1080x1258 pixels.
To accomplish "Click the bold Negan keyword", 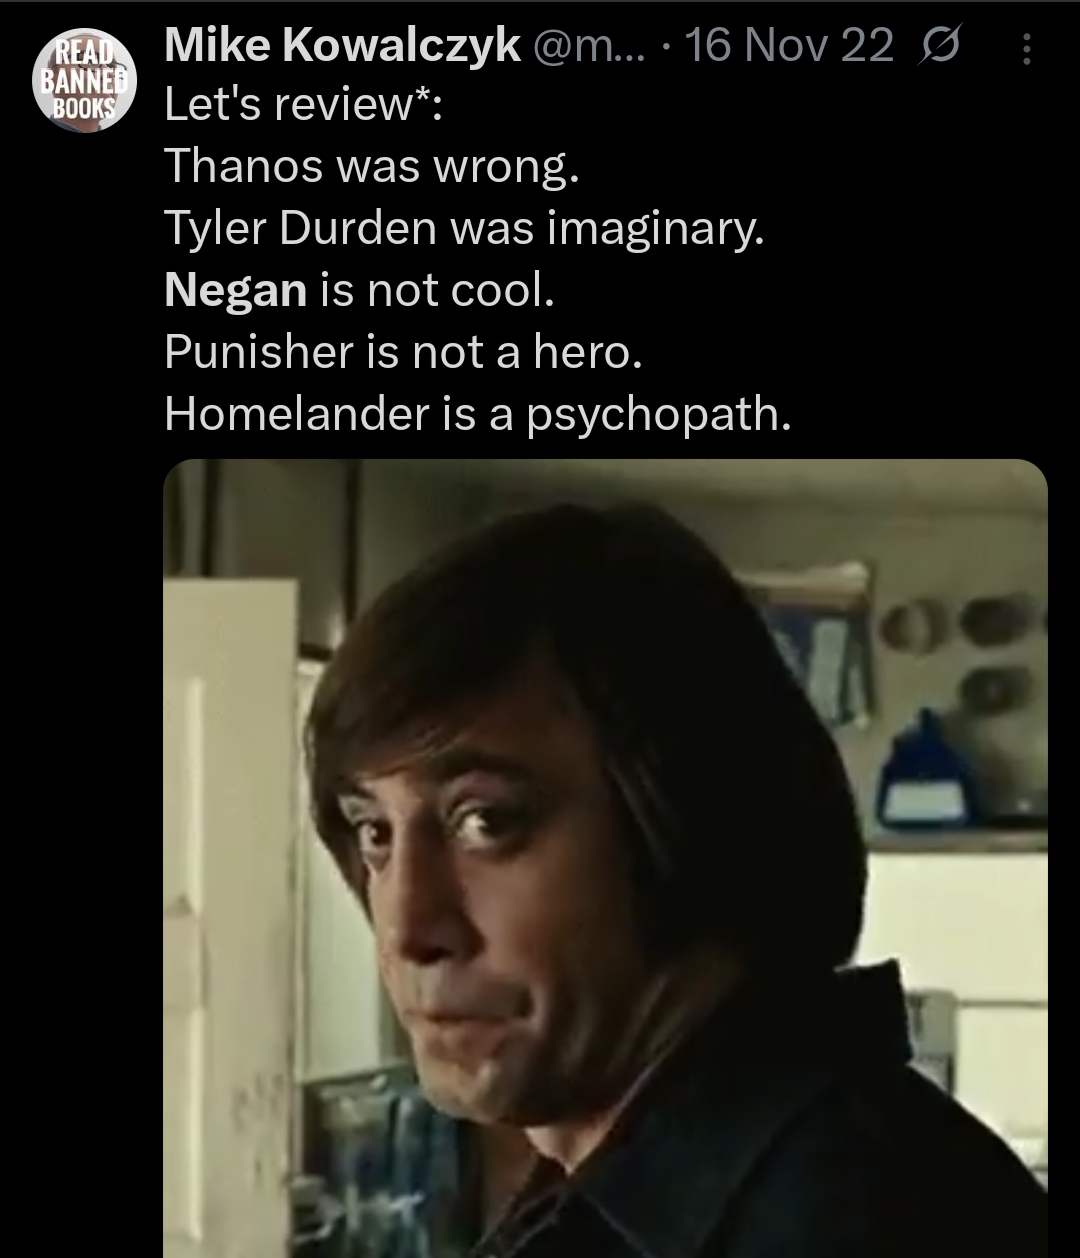I will click(x=235, y=290).
